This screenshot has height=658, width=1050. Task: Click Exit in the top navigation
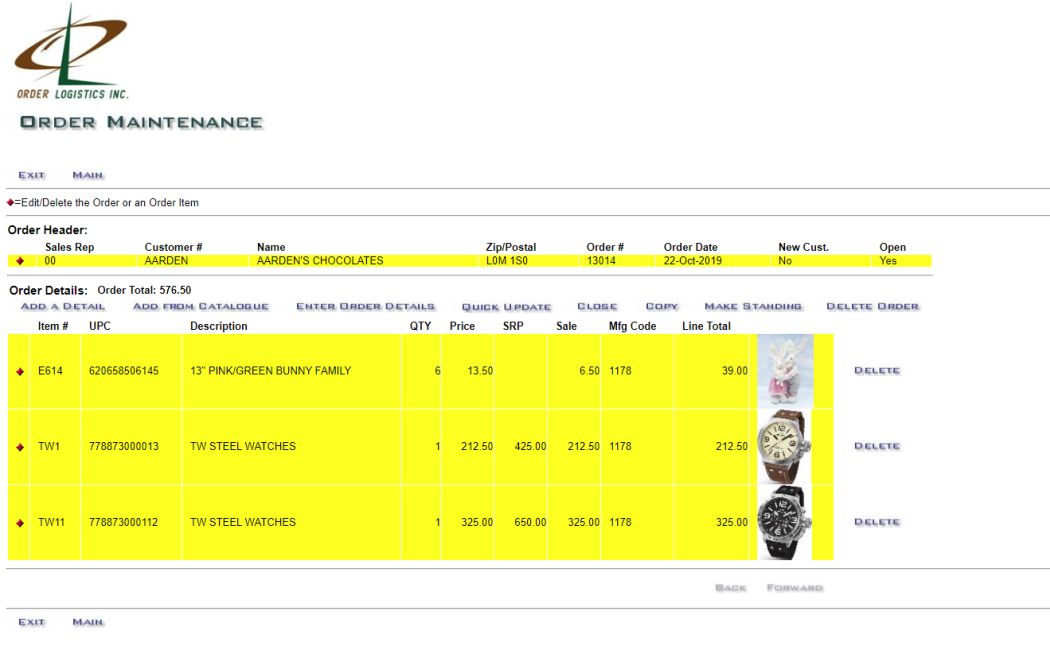(31, 174)
